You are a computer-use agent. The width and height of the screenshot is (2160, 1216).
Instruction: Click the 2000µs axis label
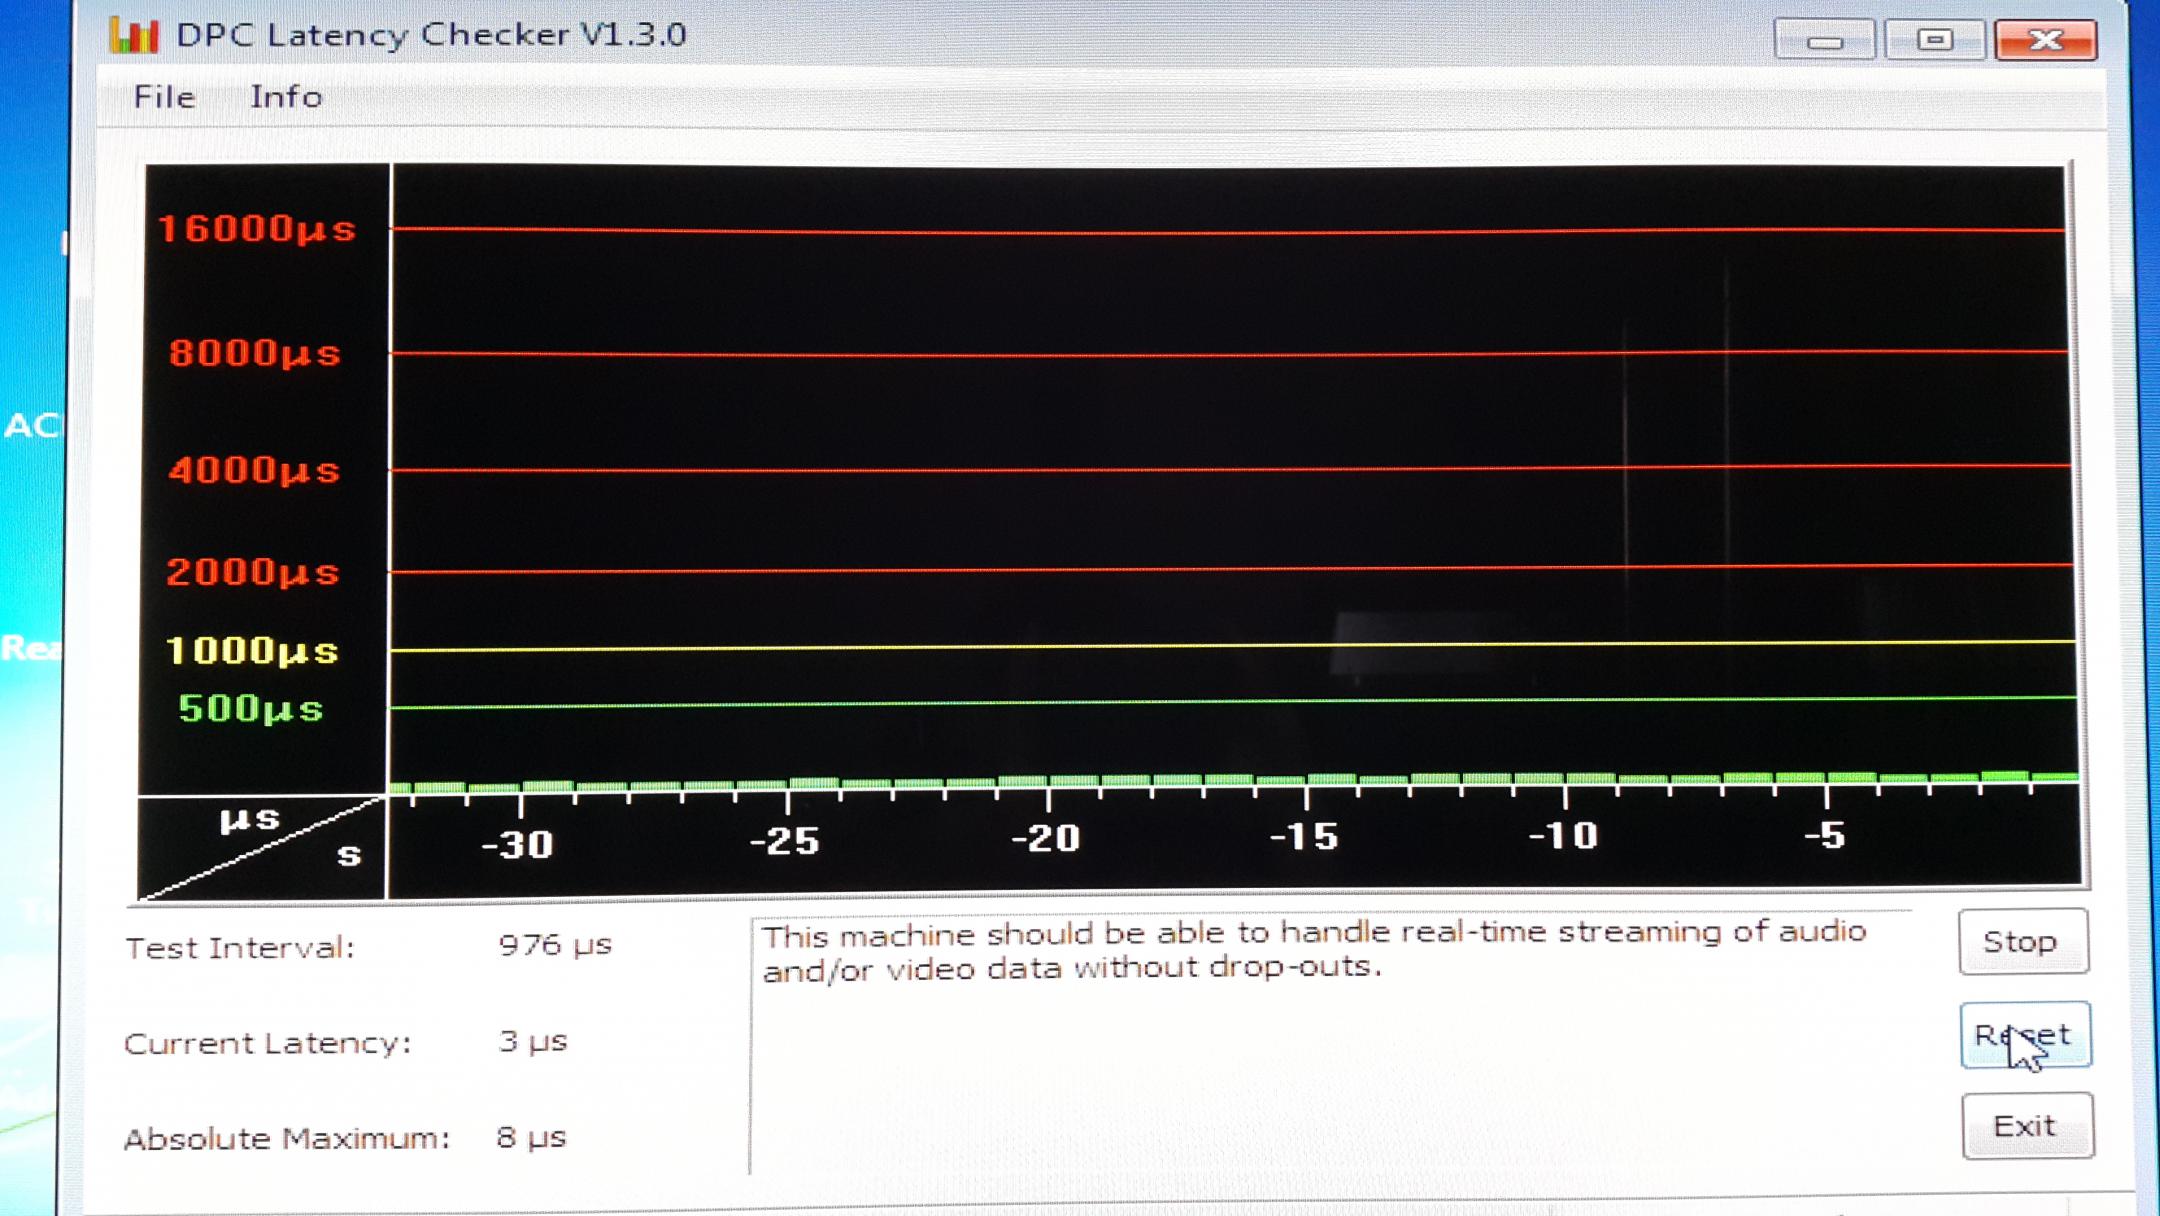[x=253, y=572]
